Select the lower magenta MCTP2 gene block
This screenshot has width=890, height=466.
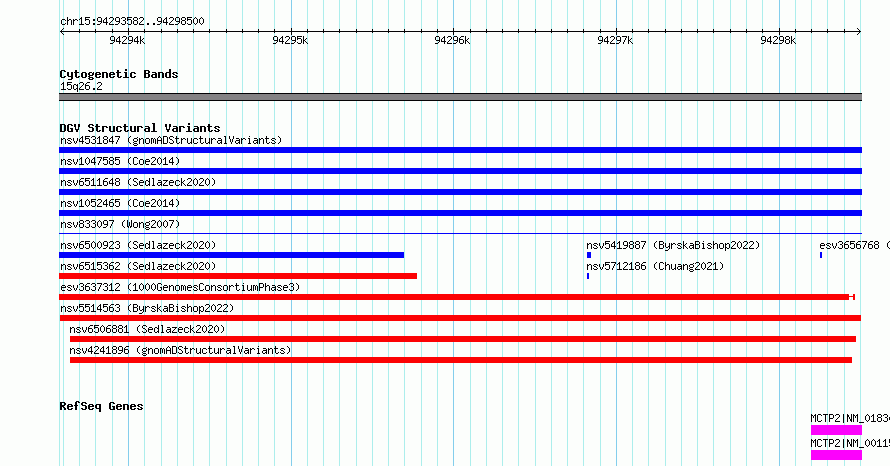[x=836, y=455]
